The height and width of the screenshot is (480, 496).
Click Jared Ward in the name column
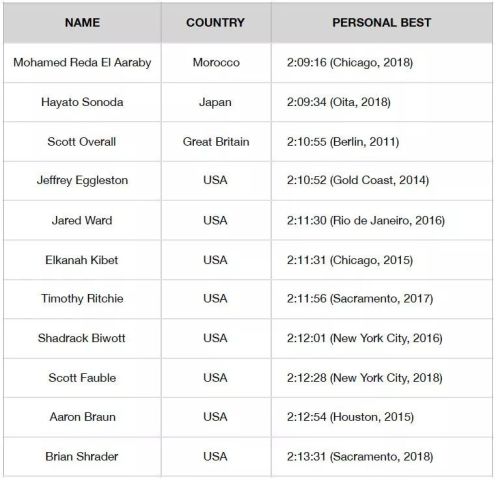click(x=82, y=220)
